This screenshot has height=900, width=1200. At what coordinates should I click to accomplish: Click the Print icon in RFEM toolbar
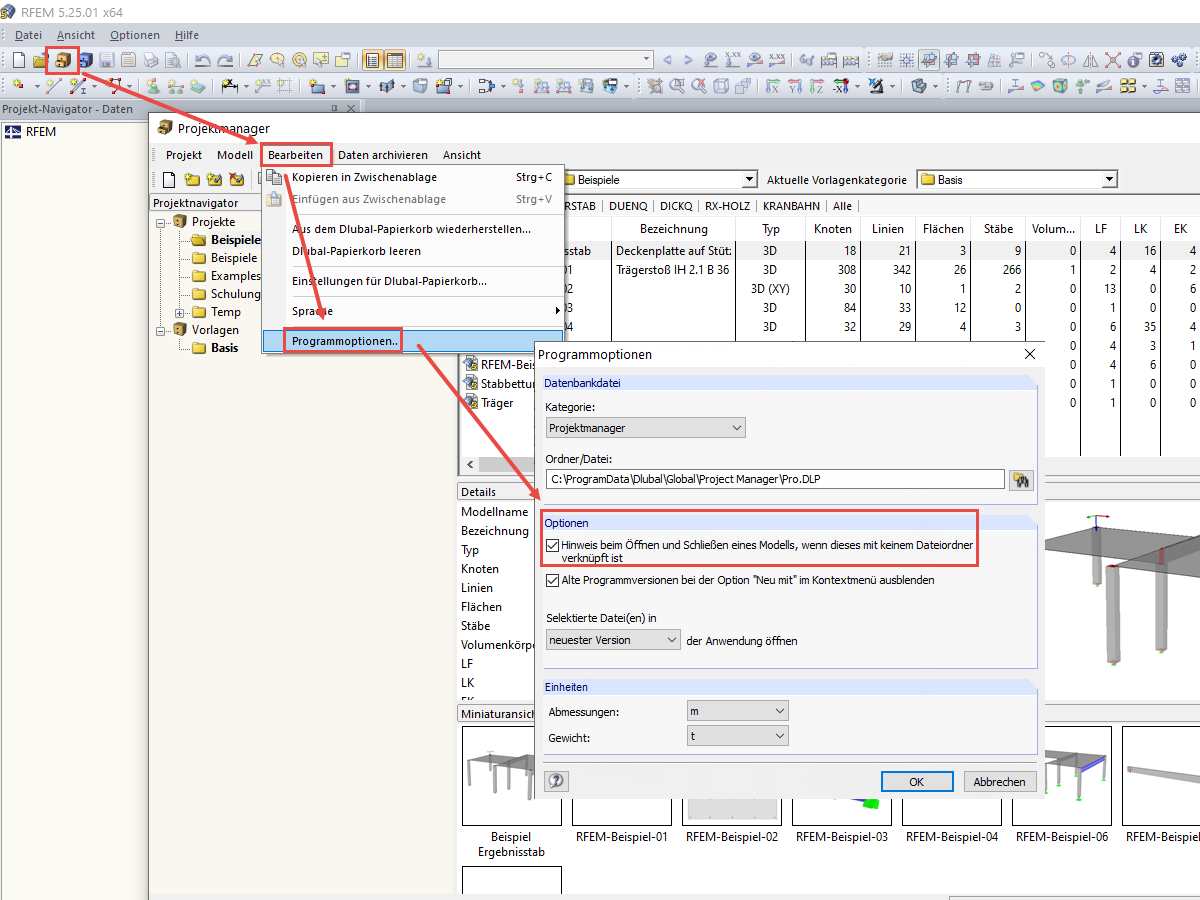click(x=150, y=60)
